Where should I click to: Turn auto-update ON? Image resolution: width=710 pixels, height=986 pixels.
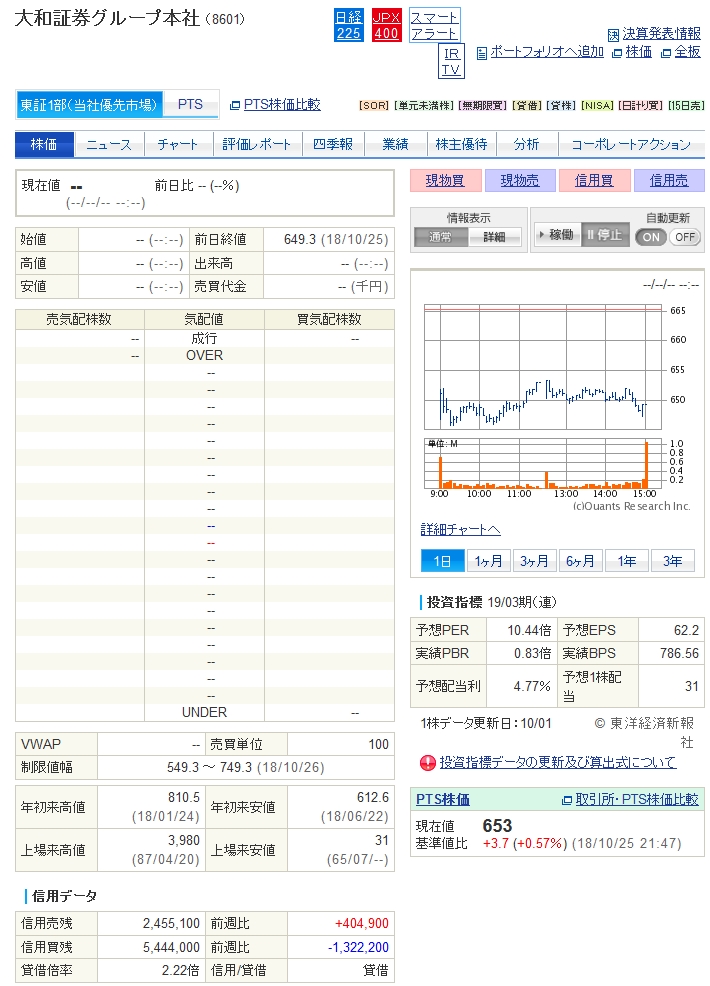point(651,237)
